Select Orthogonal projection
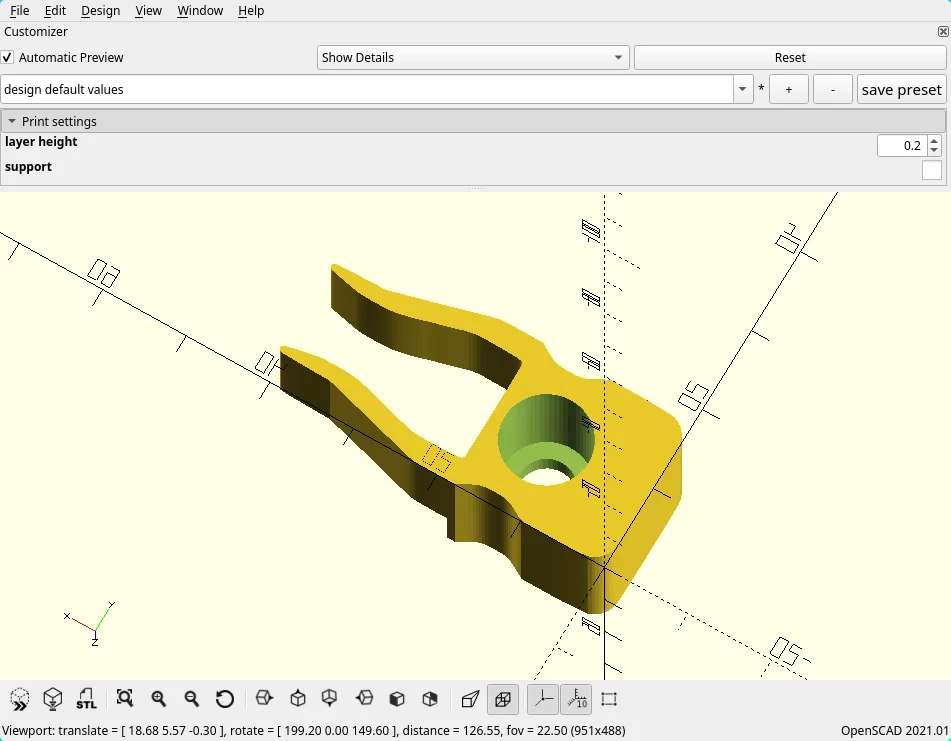 point(503,699)
